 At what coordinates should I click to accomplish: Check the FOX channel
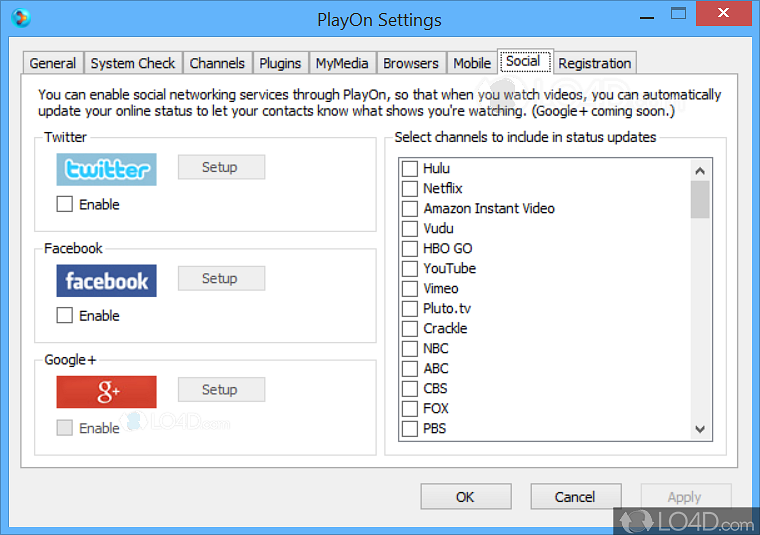(x=410, y=409)
